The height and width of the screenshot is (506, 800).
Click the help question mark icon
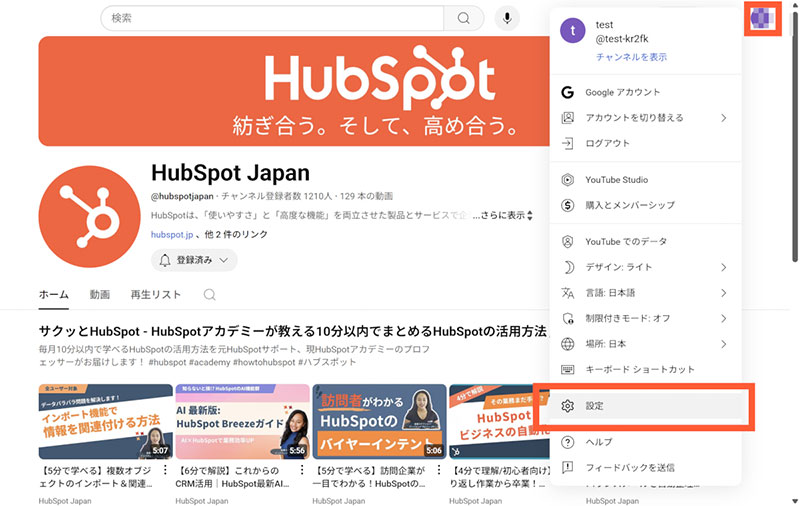pos(567,442)
